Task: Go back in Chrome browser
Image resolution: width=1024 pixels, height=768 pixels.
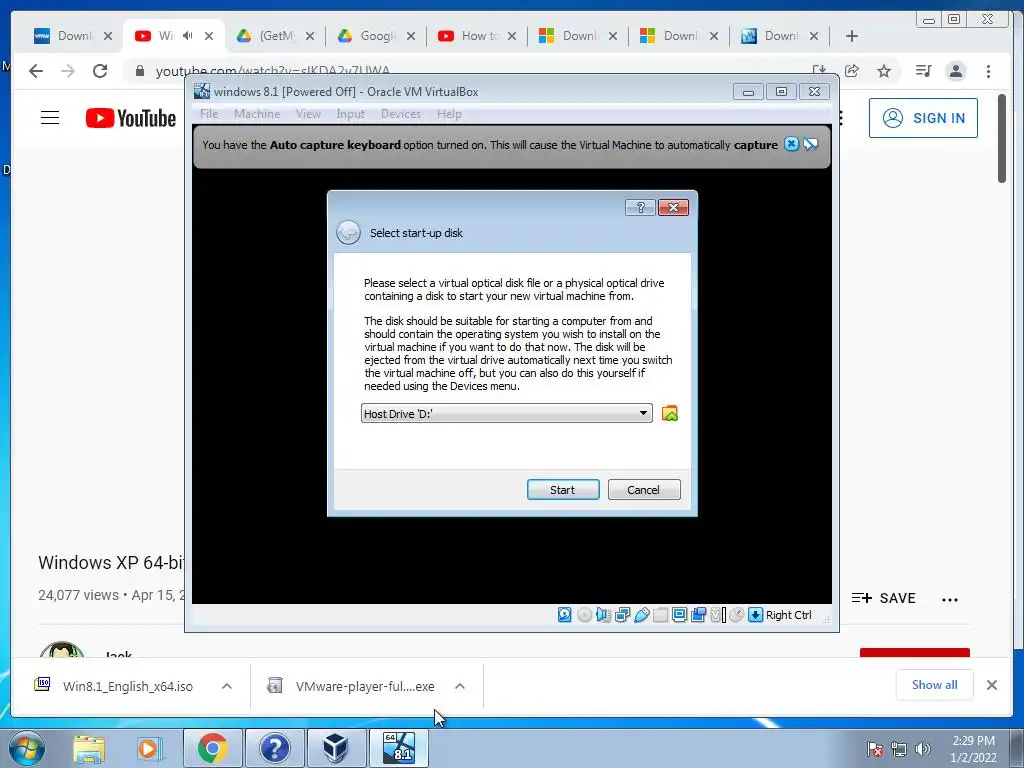Action: coord(36,71)
